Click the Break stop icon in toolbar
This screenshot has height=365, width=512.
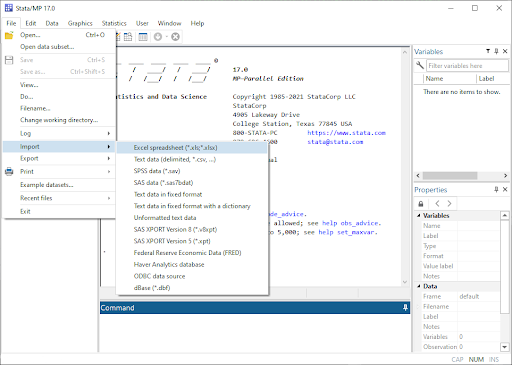(x=175, y=37)
